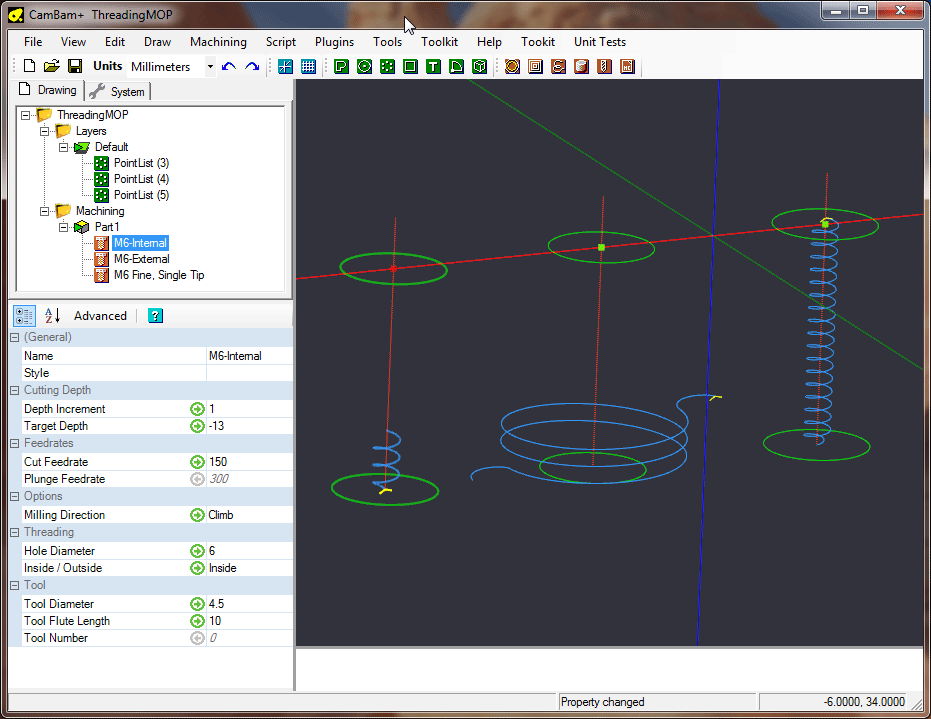The height and width of the screenshot is (719, 931).
Task: Click the Advanced properties button
Action: [100, 316]
